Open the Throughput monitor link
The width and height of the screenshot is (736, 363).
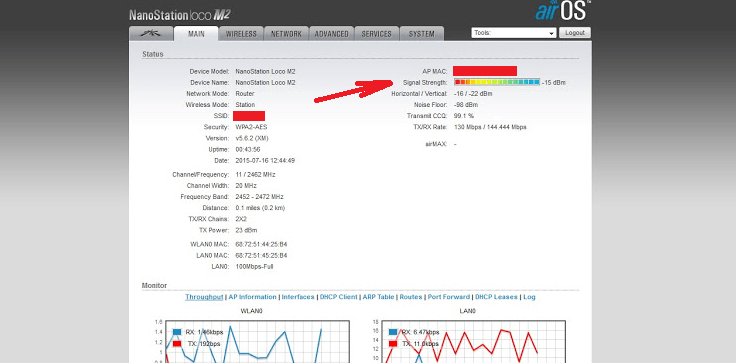(x=204, y=297)
